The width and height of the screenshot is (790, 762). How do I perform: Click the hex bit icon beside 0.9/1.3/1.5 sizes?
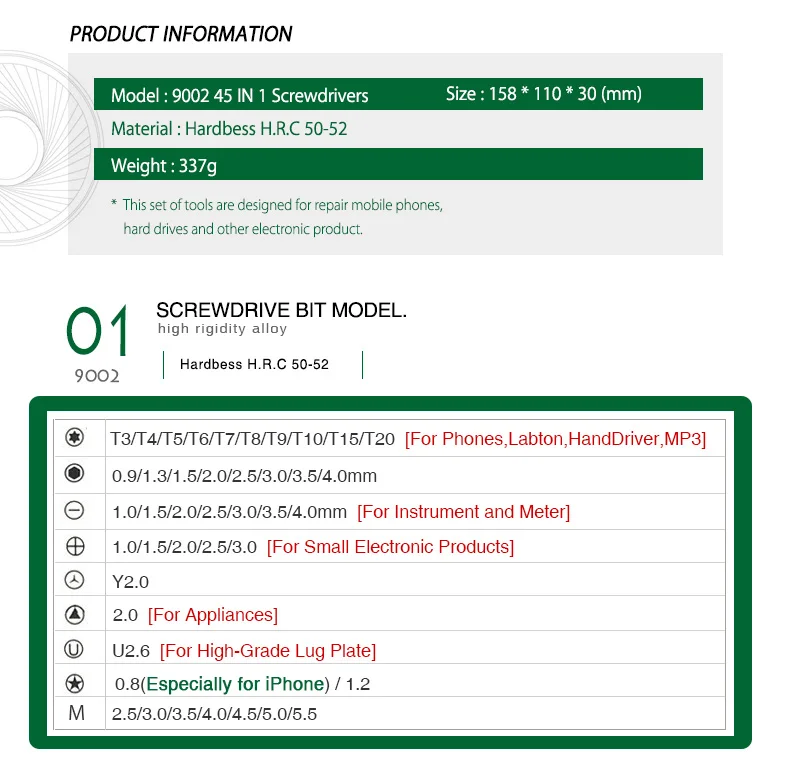(x=75, y=473)
